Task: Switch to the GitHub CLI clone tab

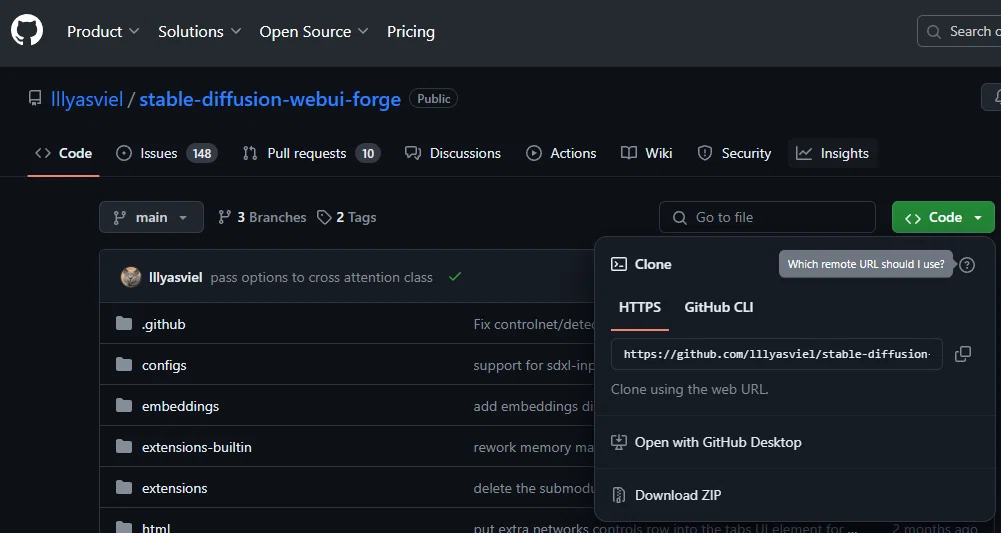Action: (719, 307)
